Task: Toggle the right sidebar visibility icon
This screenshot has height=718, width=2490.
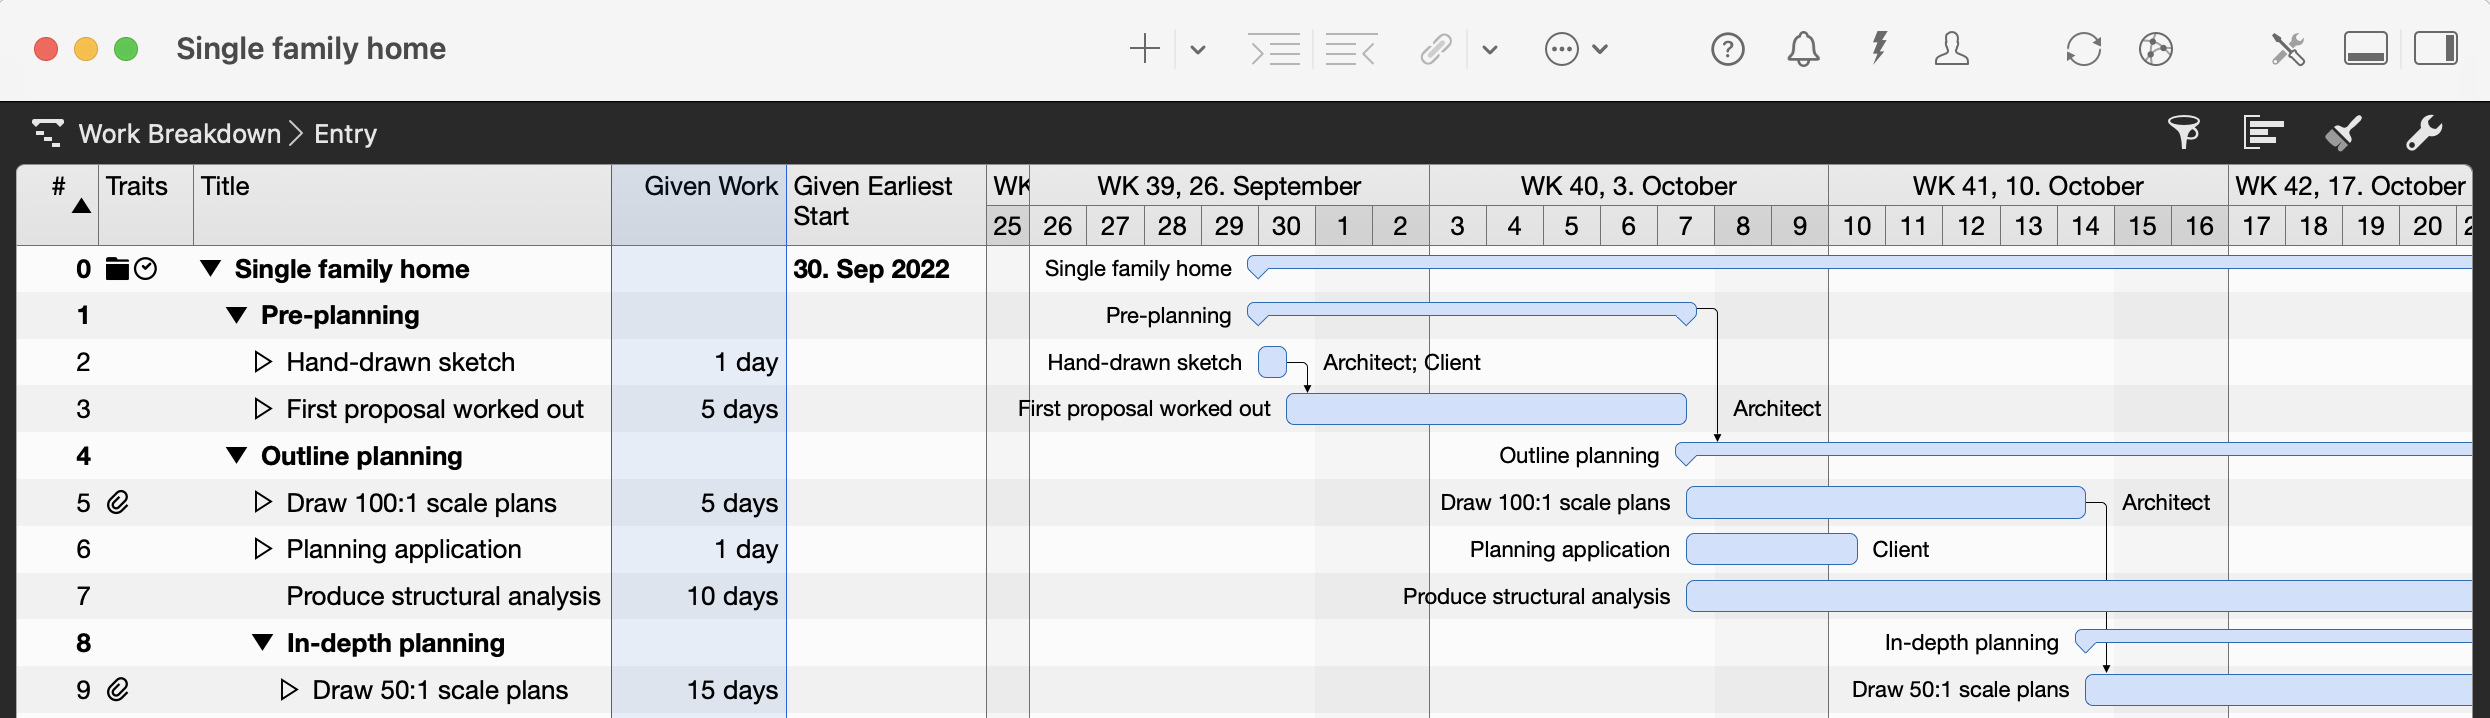Action: (2437, 48)
